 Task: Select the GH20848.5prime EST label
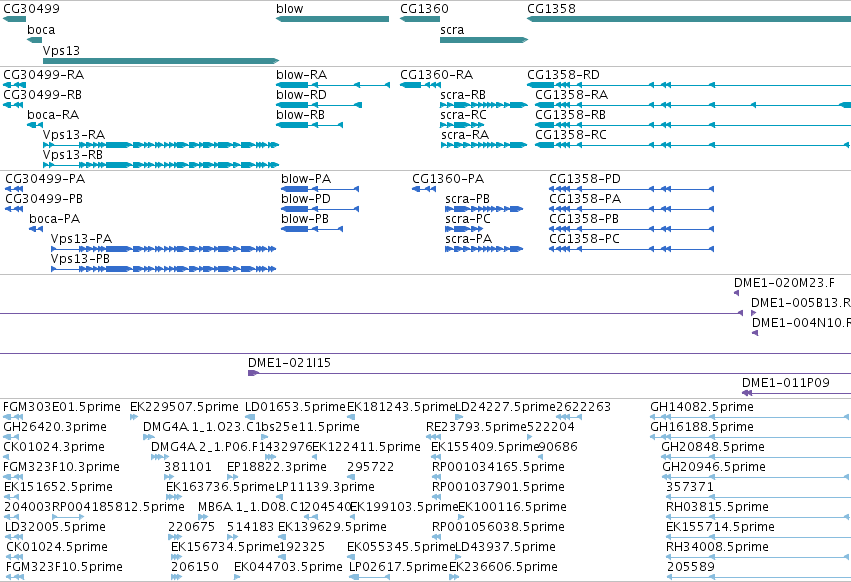point(713,447)
